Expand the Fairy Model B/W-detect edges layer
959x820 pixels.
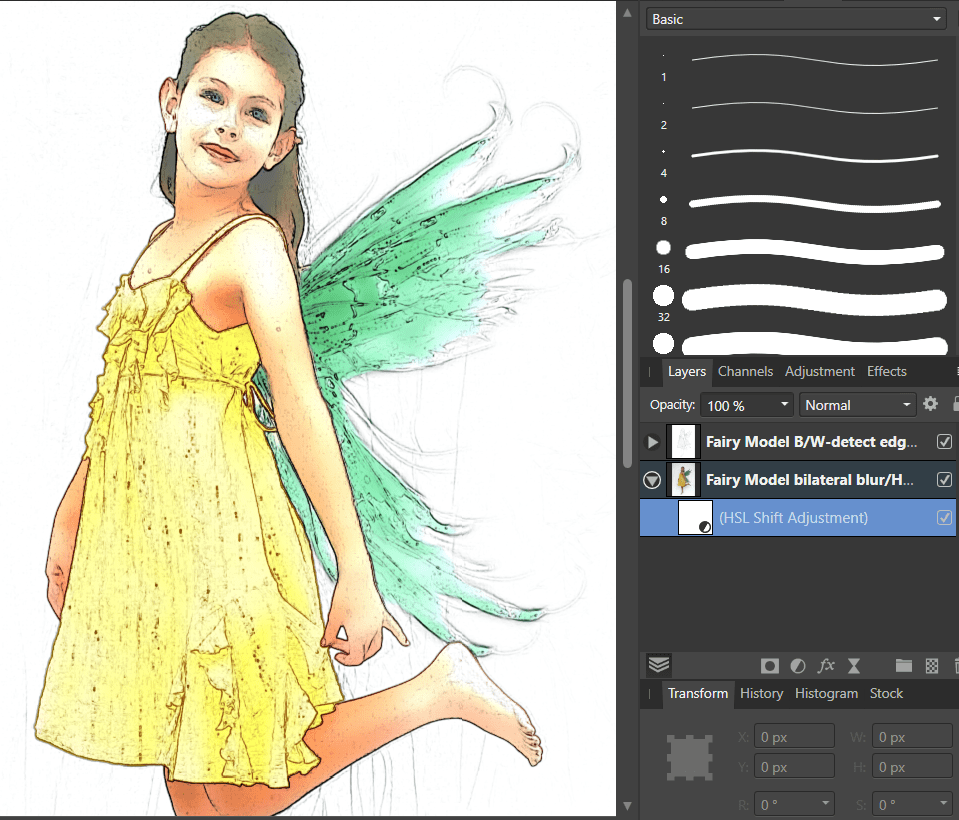(x=653, y=442)
